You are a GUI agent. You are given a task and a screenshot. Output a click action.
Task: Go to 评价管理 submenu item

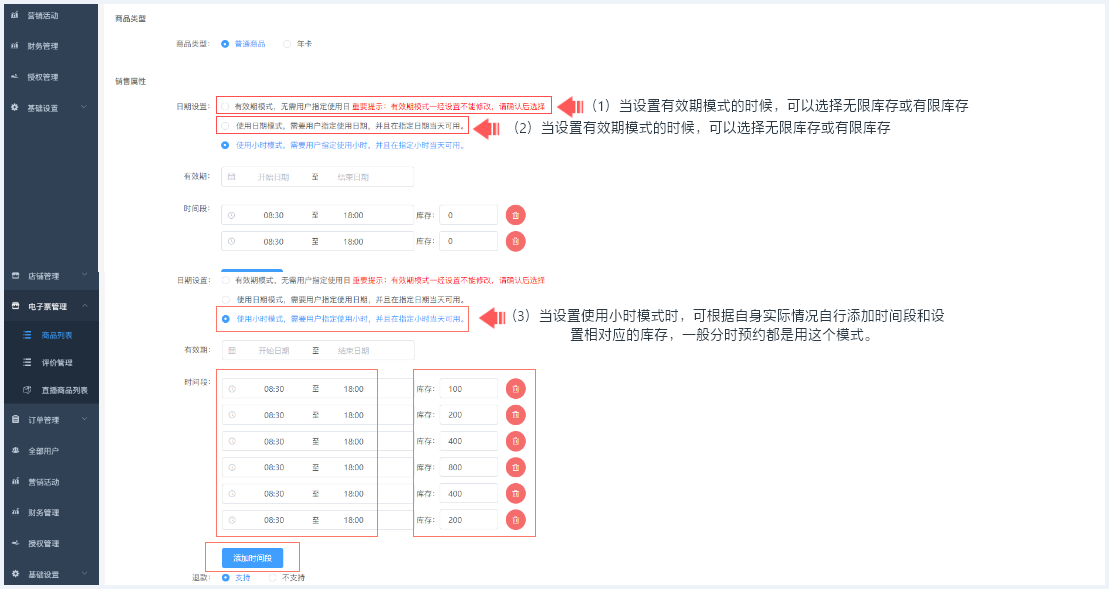pos(56,363)
